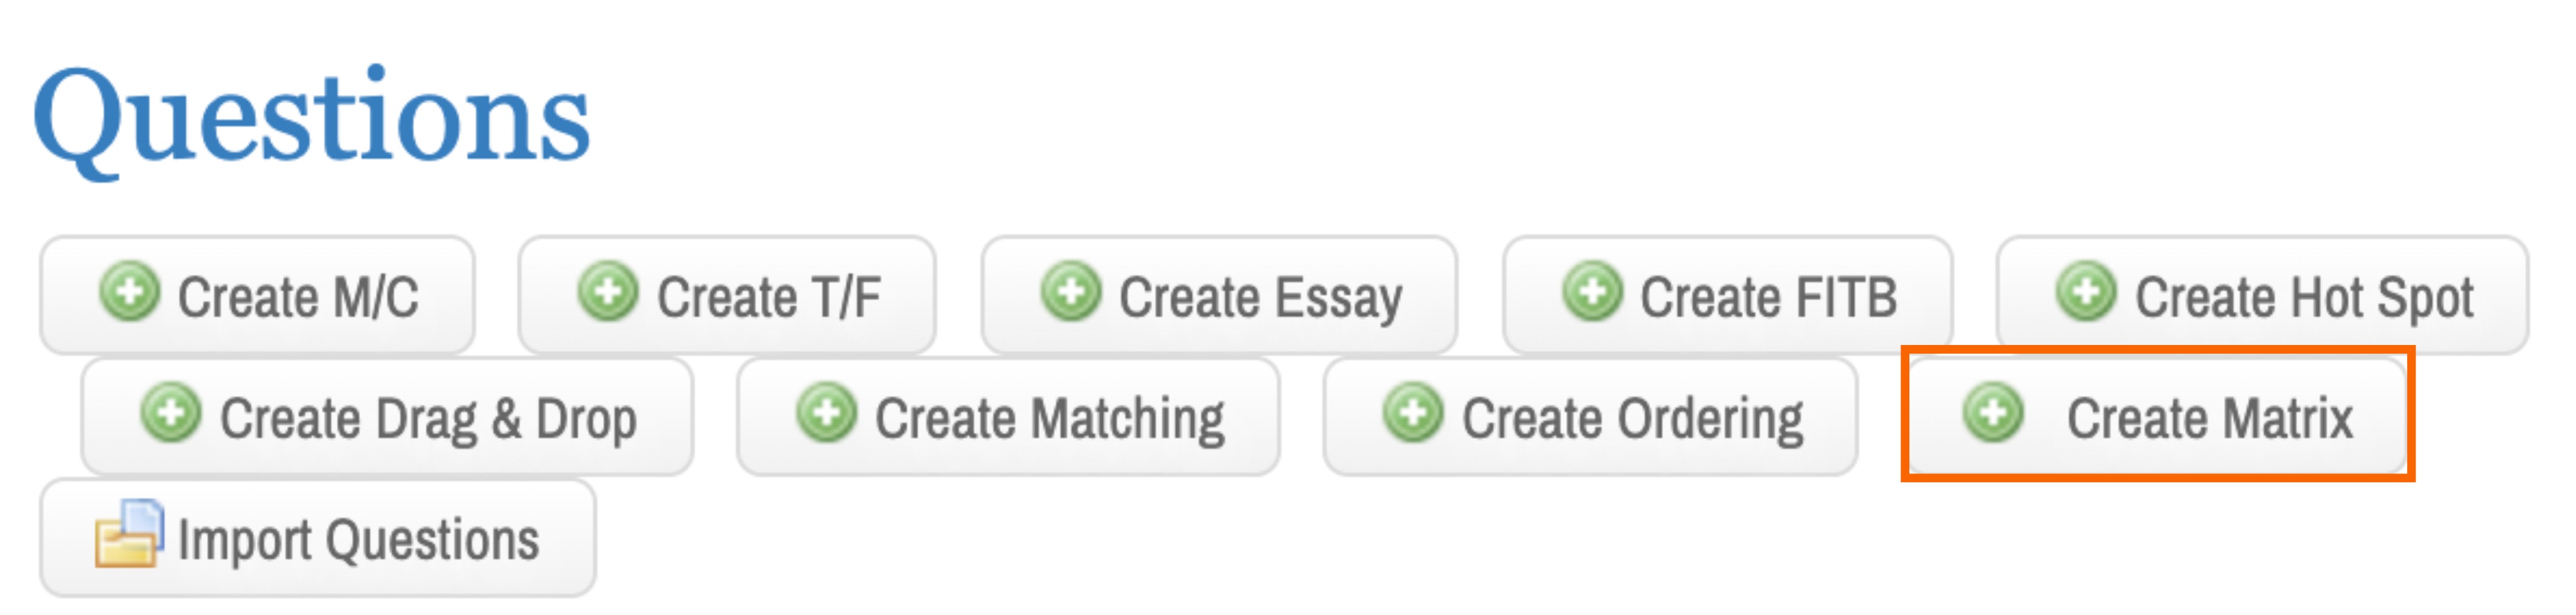Click the green plus icon on Create FITB

[1592, 293]
